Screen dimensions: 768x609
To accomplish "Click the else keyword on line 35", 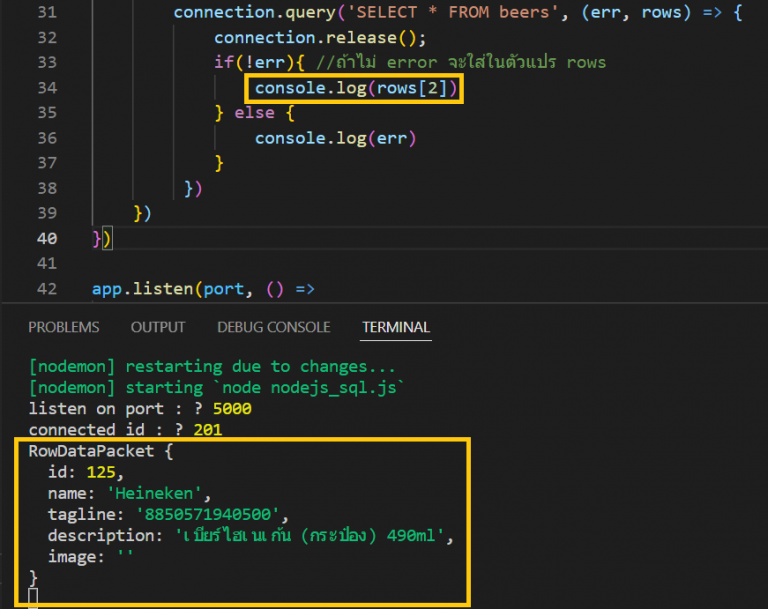I will click(x=254, y=113).
